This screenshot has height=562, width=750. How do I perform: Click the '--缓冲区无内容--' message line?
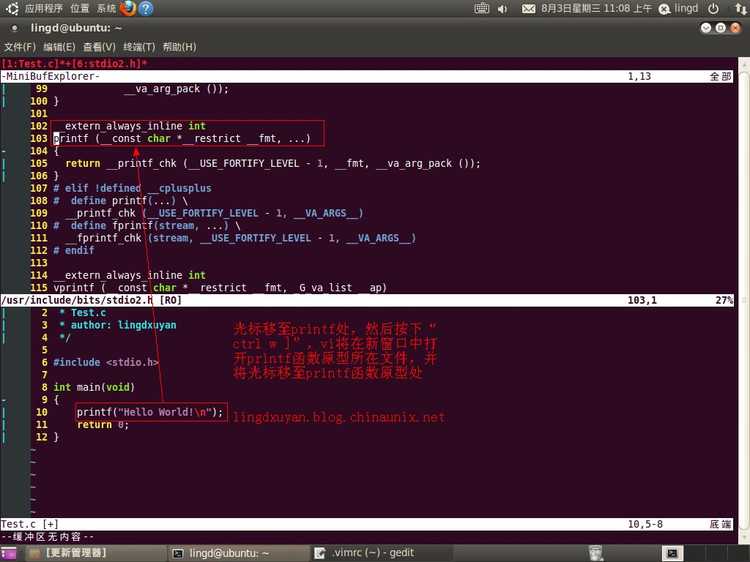coord(47,537)
